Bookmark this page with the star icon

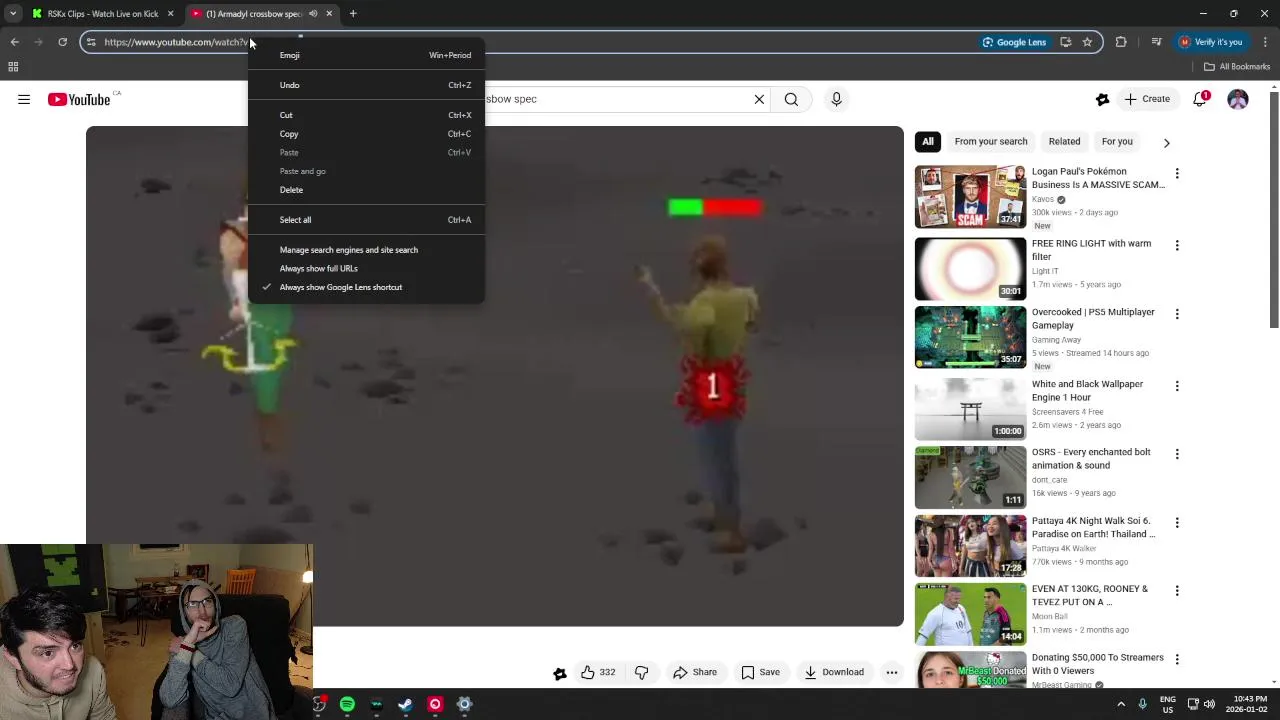tap(1087, 42)
